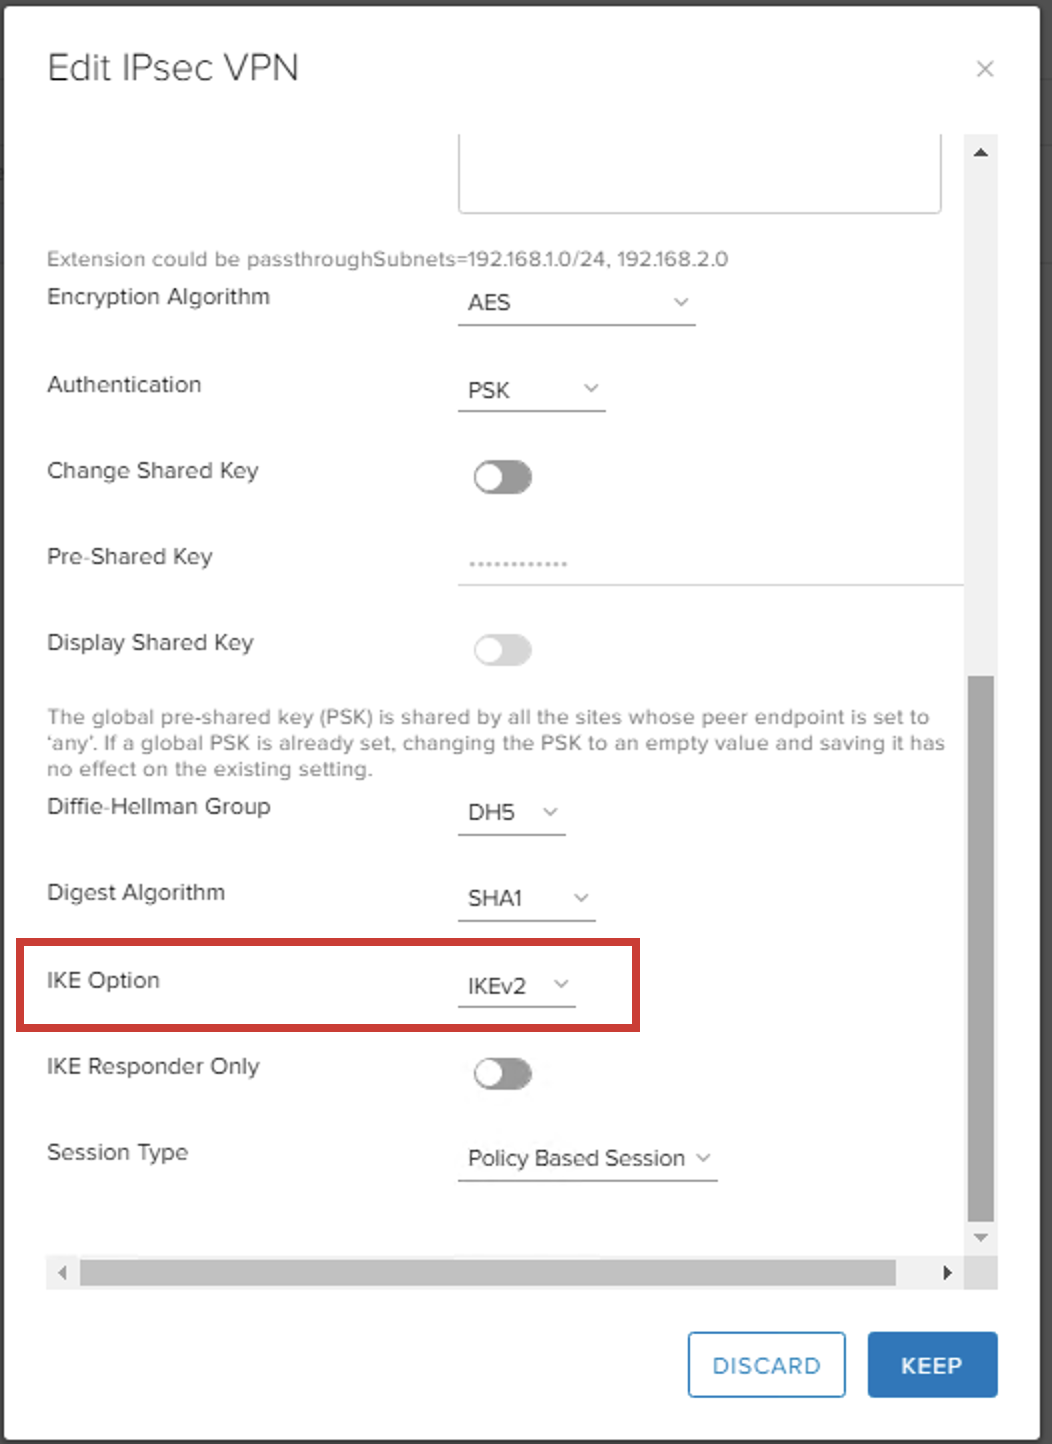Toggle the IKE Responder Only switch
Viewport: 1052px width, 1444px height.
[503, 1074]
